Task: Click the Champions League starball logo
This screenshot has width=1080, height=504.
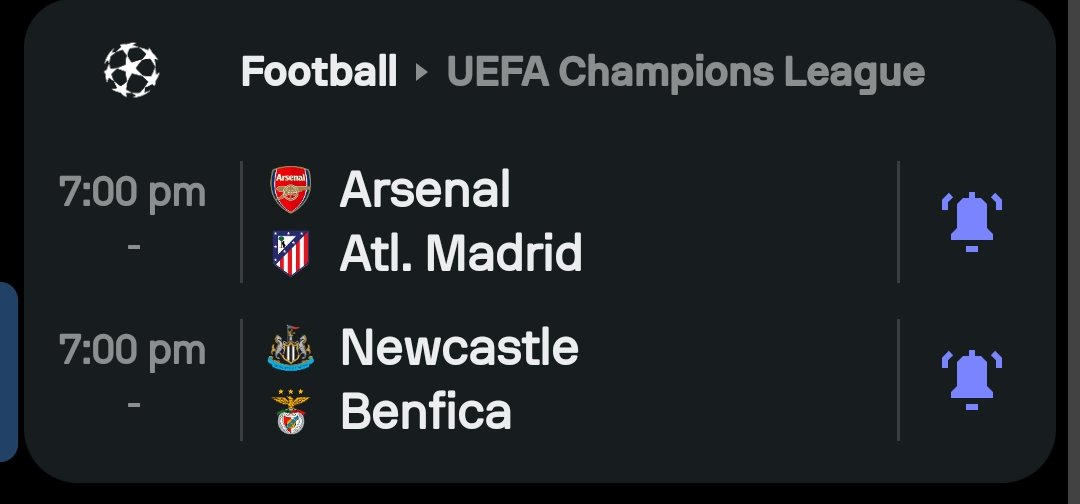Action: coord(132,70)
